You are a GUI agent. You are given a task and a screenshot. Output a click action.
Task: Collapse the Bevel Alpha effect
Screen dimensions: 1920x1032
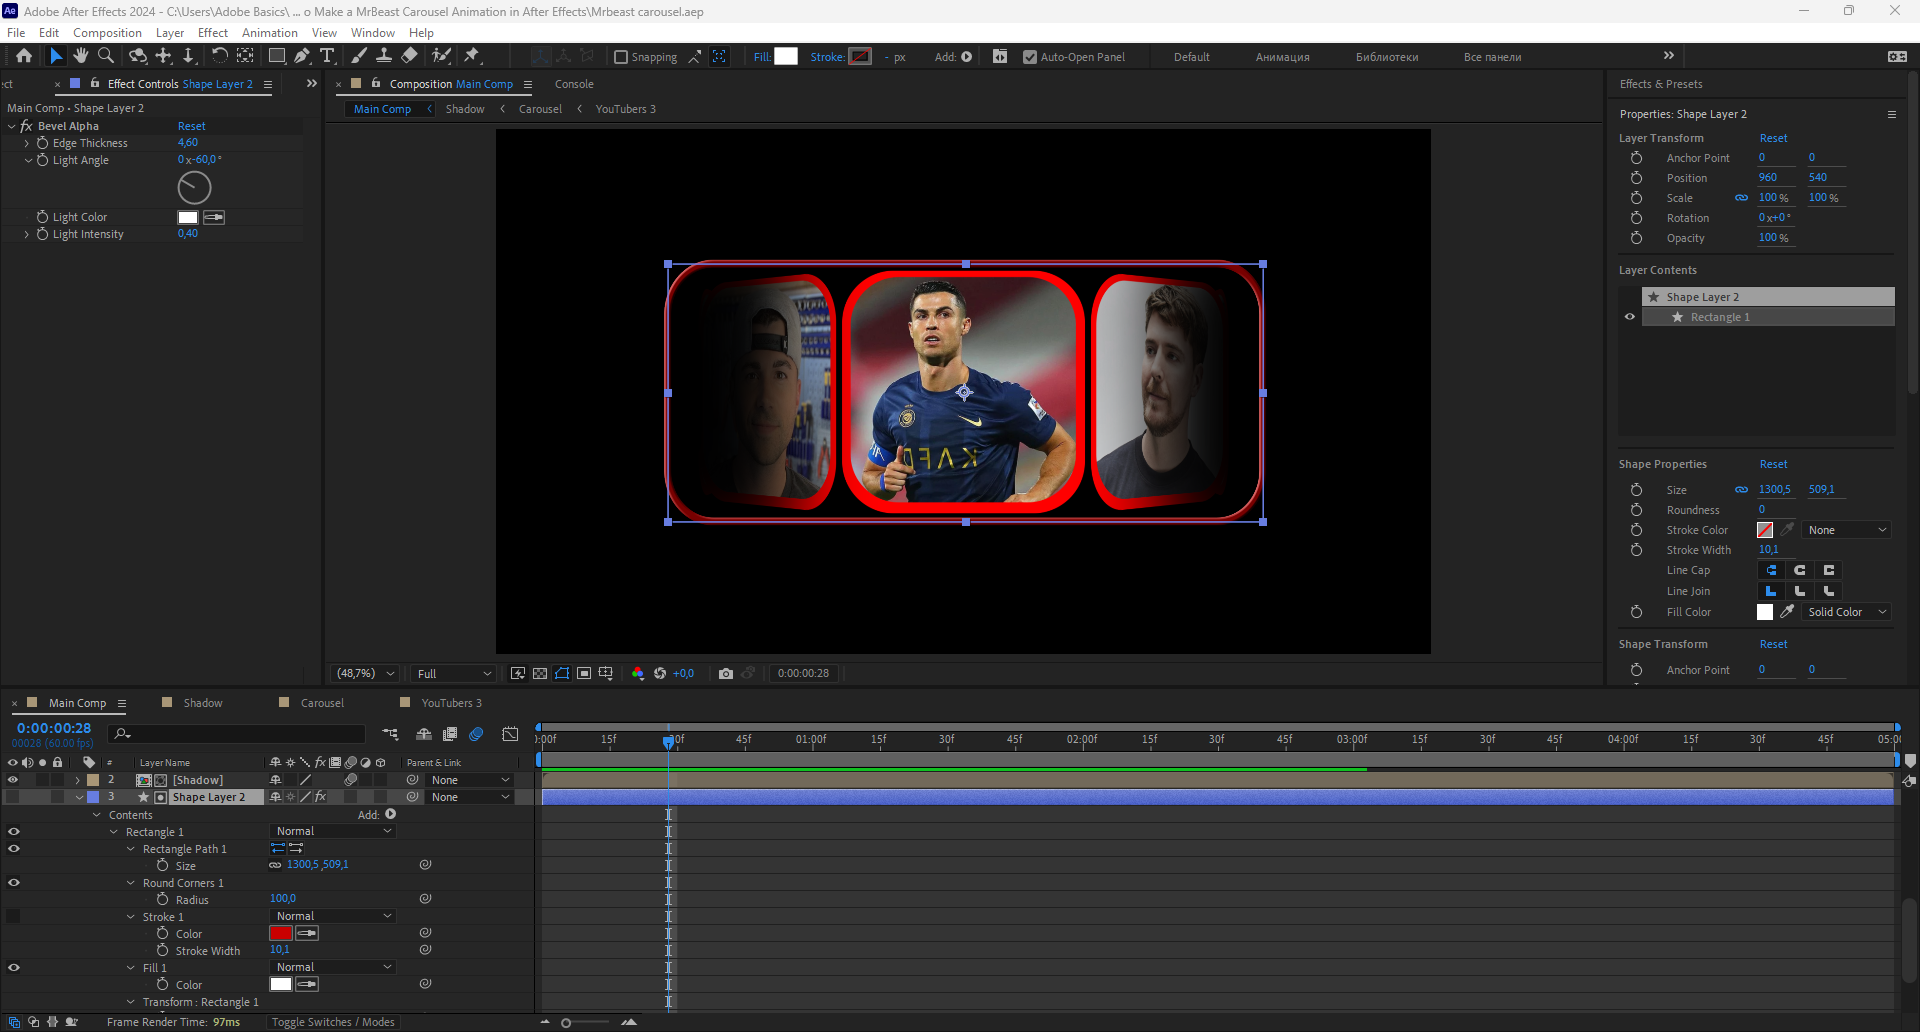(x=12, y=126)
